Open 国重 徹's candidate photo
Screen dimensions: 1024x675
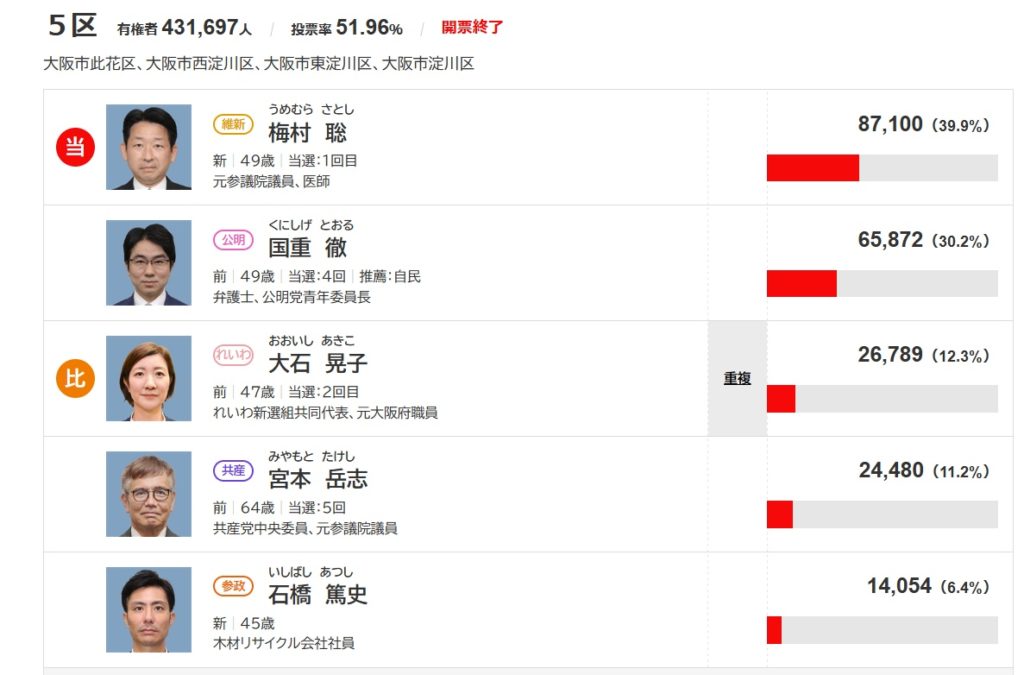pos(149,263)
